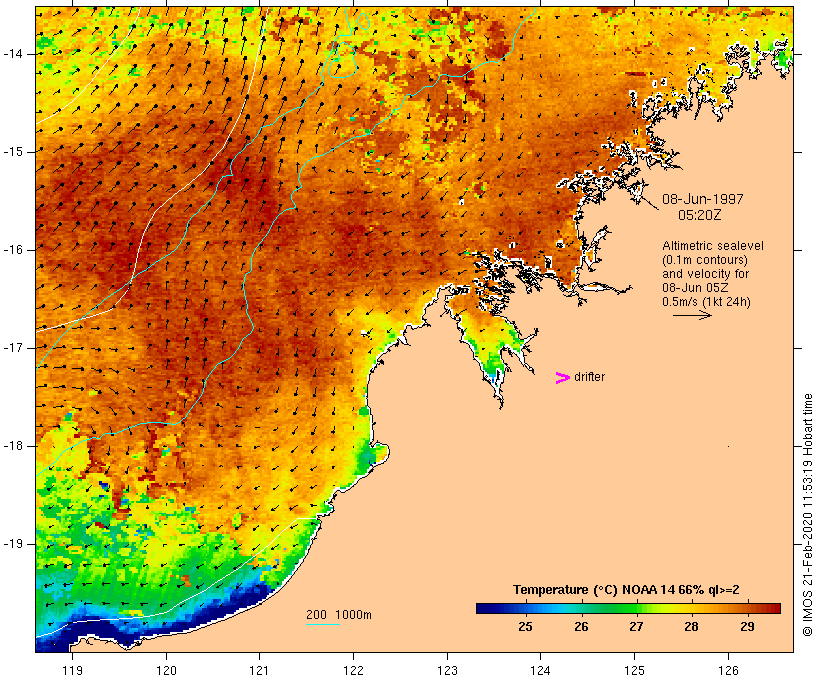820x680 pixels.
Task: Click the longitude axis label '123'
Action: click(x=447, y=670)
